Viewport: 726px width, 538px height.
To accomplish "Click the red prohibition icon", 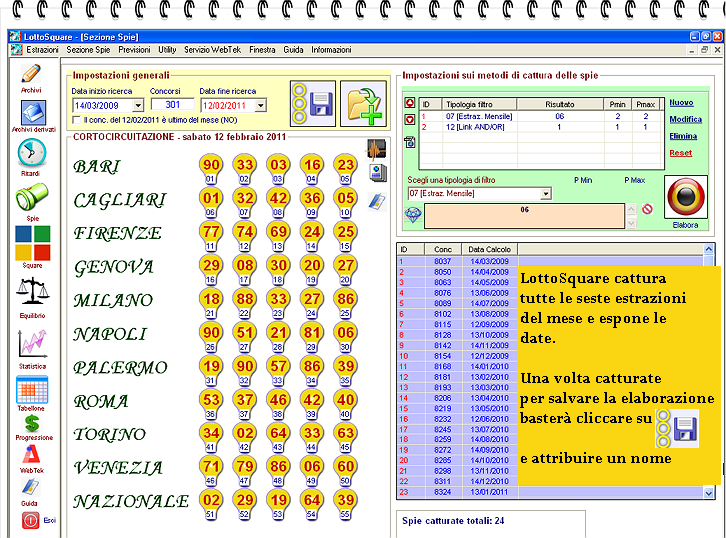I will [647, 209].
